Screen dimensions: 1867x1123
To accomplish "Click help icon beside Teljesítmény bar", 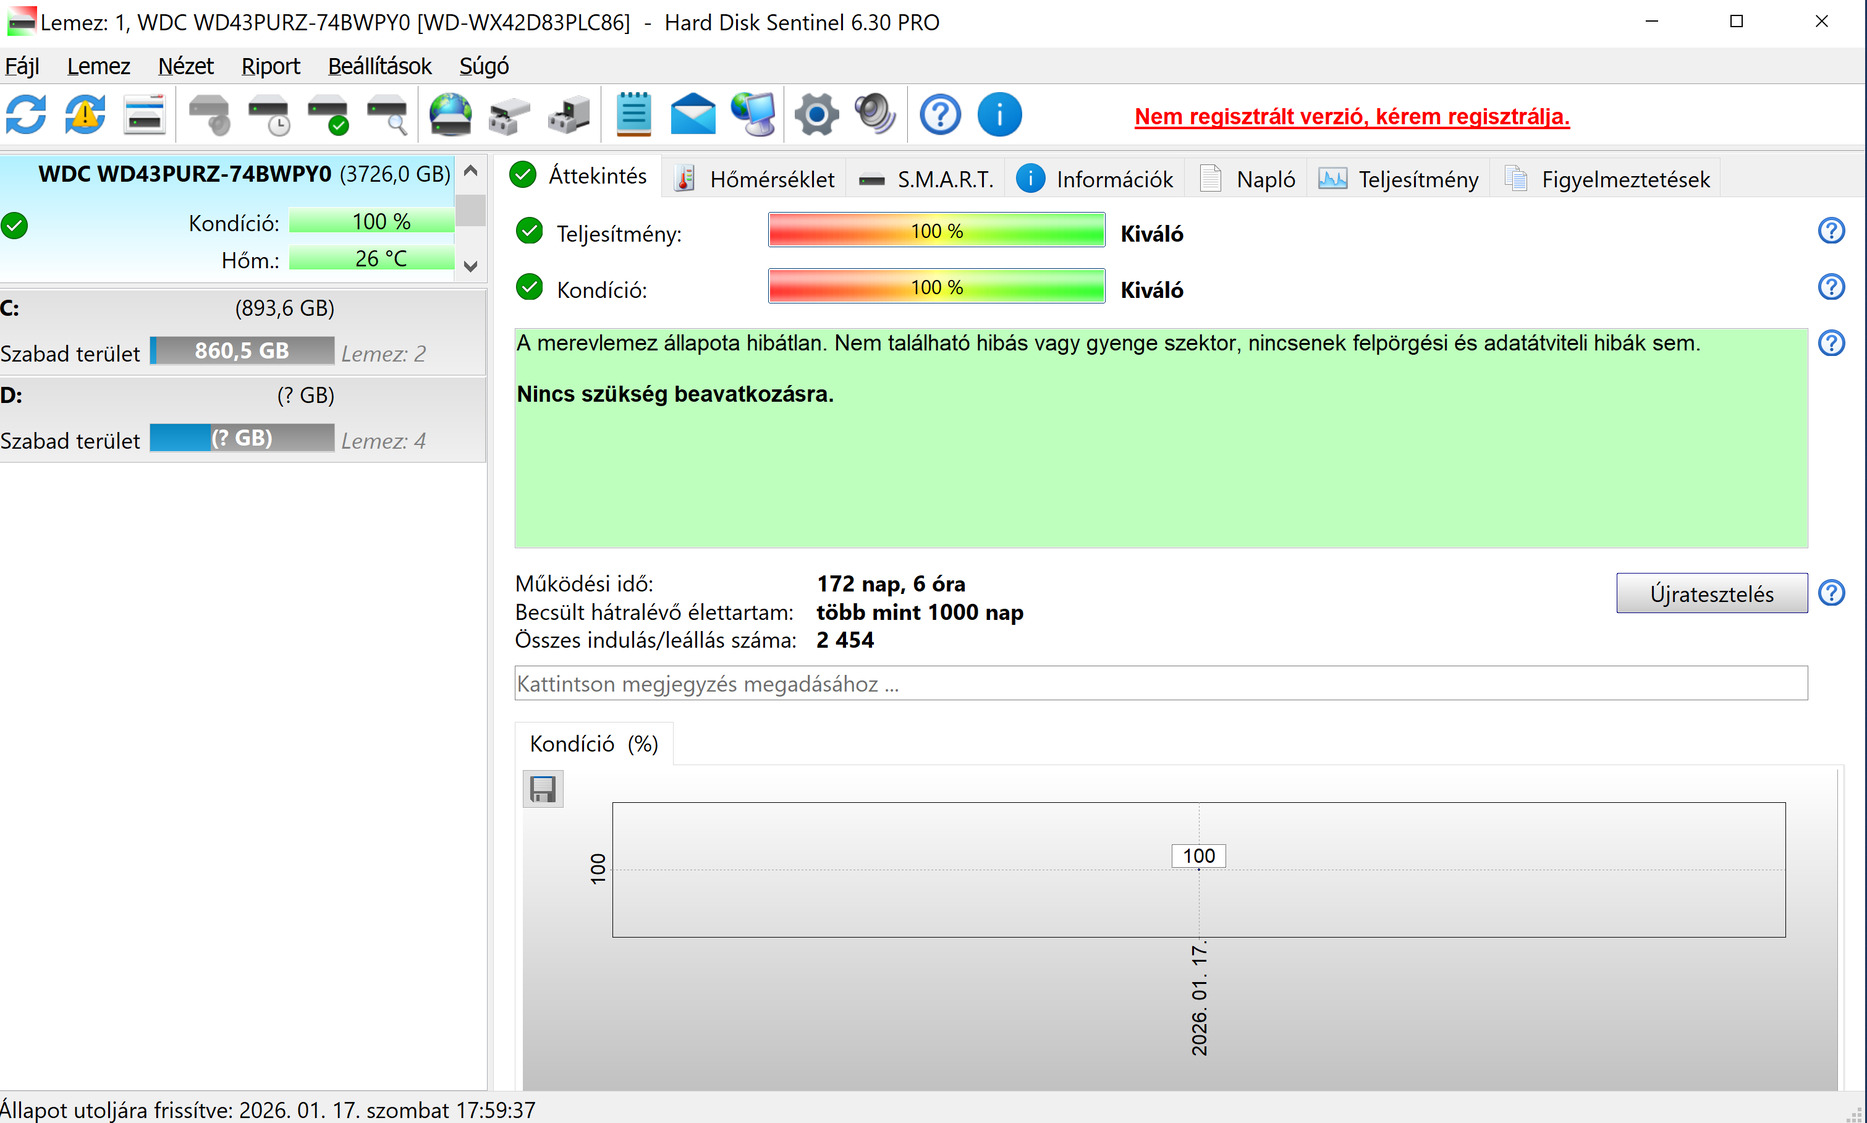I will (1831, 231).
